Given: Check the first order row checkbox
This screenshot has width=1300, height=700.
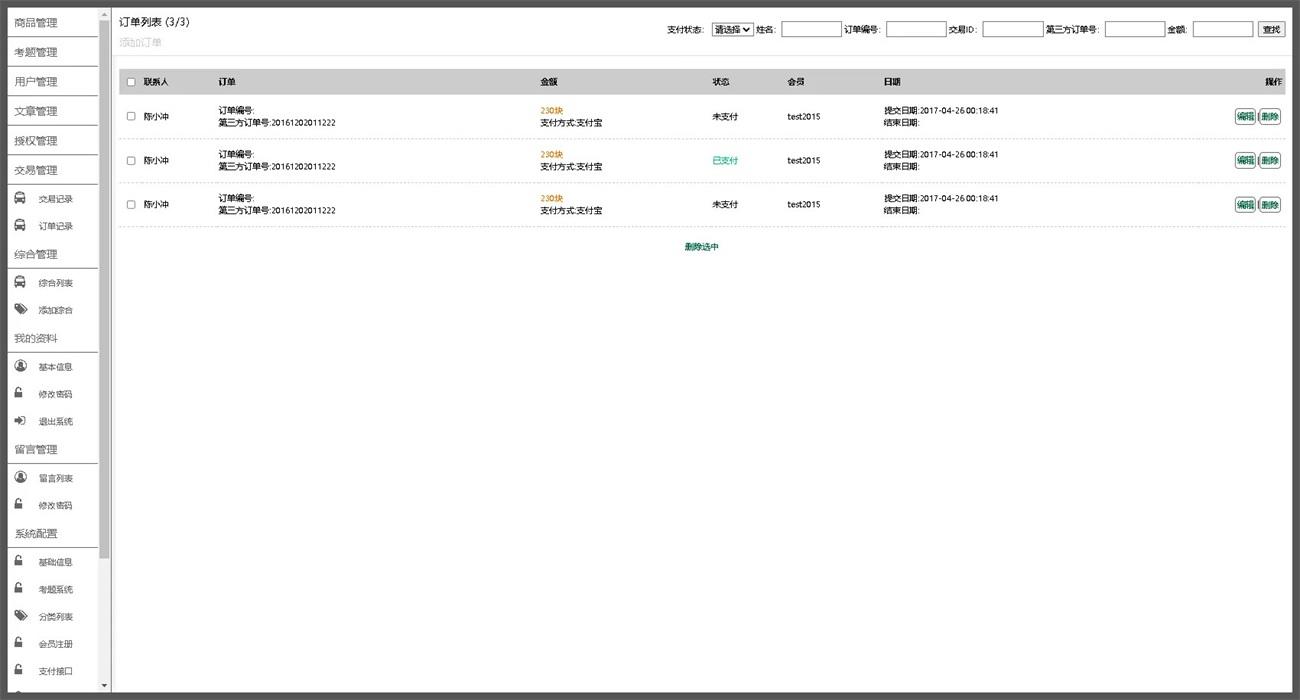Looking at the screenshot, I should (x=131, y=116).
